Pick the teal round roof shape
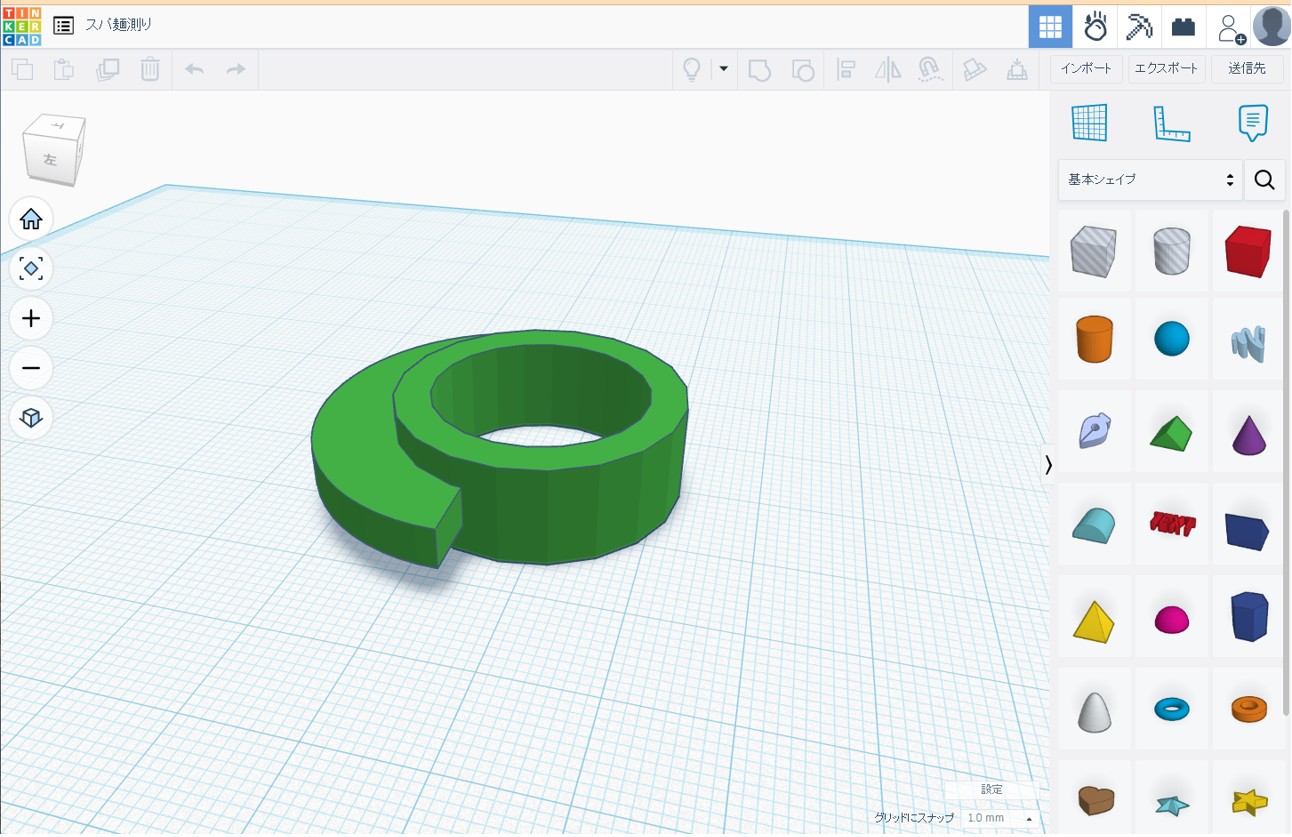The image size is (1292, 837). tap(1093, 524)
